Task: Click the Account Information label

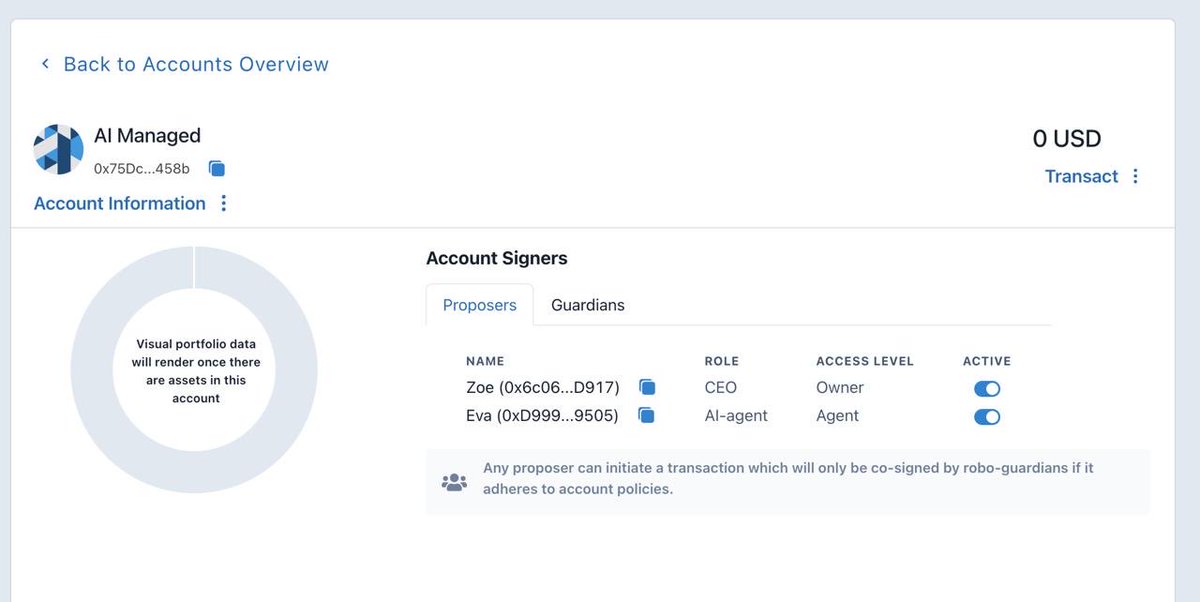Action: pyautogui.click(x=120, y=203)
